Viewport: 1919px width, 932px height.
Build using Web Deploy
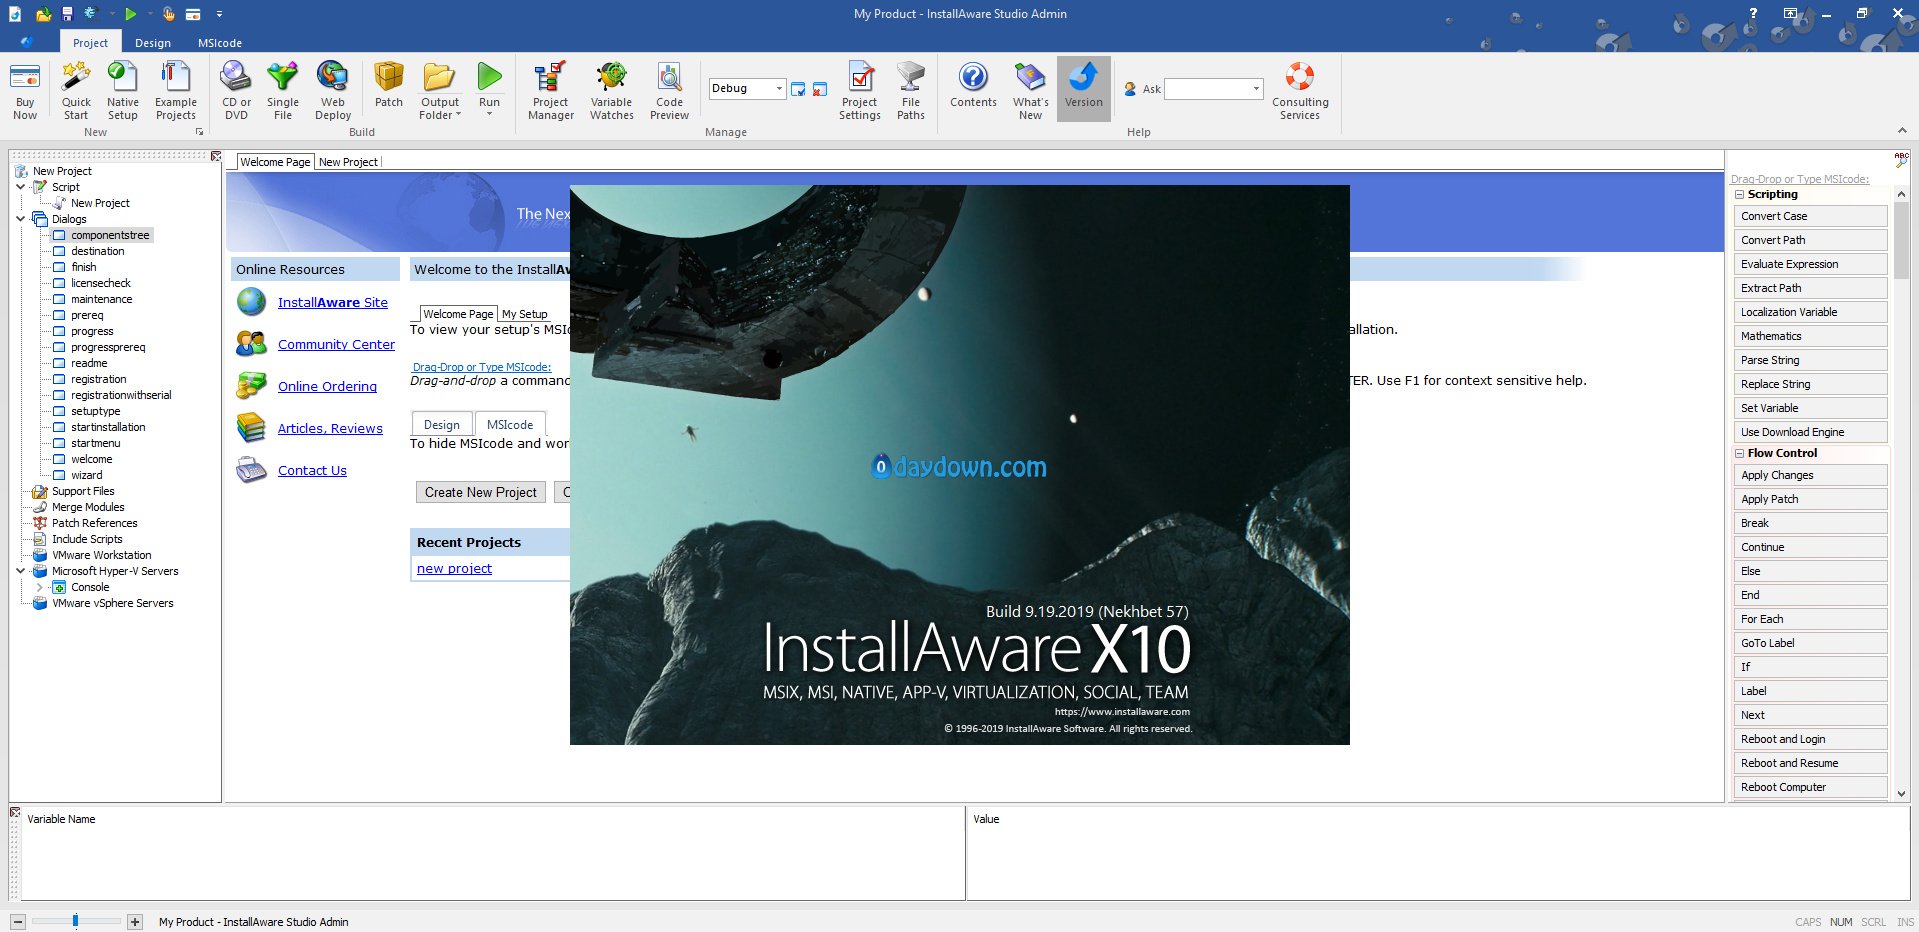[333, 90]
